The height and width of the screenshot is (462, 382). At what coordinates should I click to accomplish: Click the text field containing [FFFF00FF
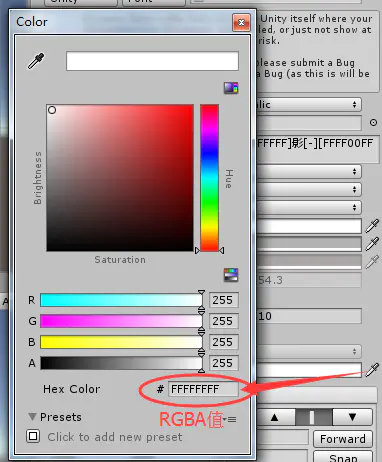(318, 149)
